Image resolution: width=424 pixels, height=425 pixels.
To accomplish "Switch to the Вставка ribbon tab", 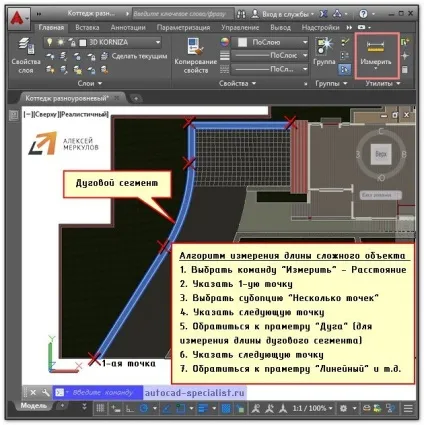I will pos(87,28).
